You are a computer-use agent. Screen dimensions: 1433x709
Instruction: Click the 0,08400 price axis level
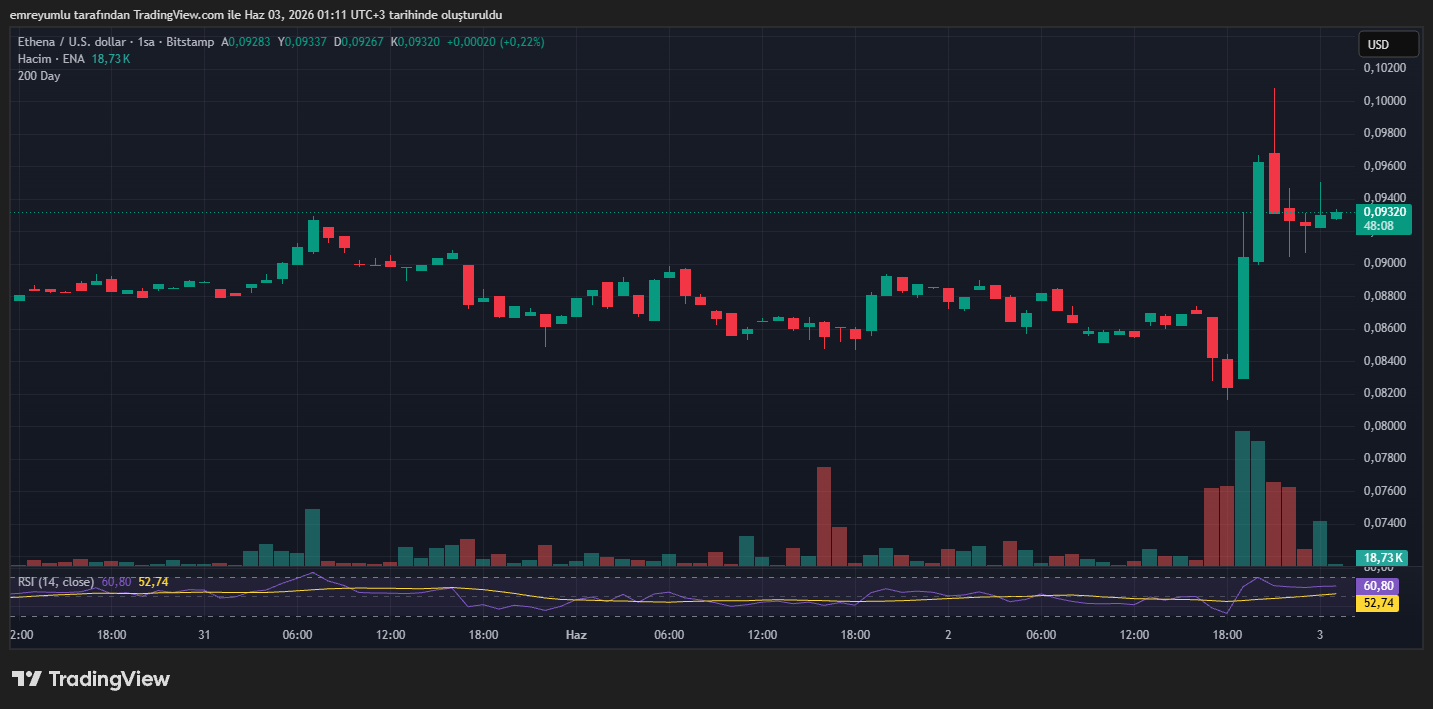1385,361
